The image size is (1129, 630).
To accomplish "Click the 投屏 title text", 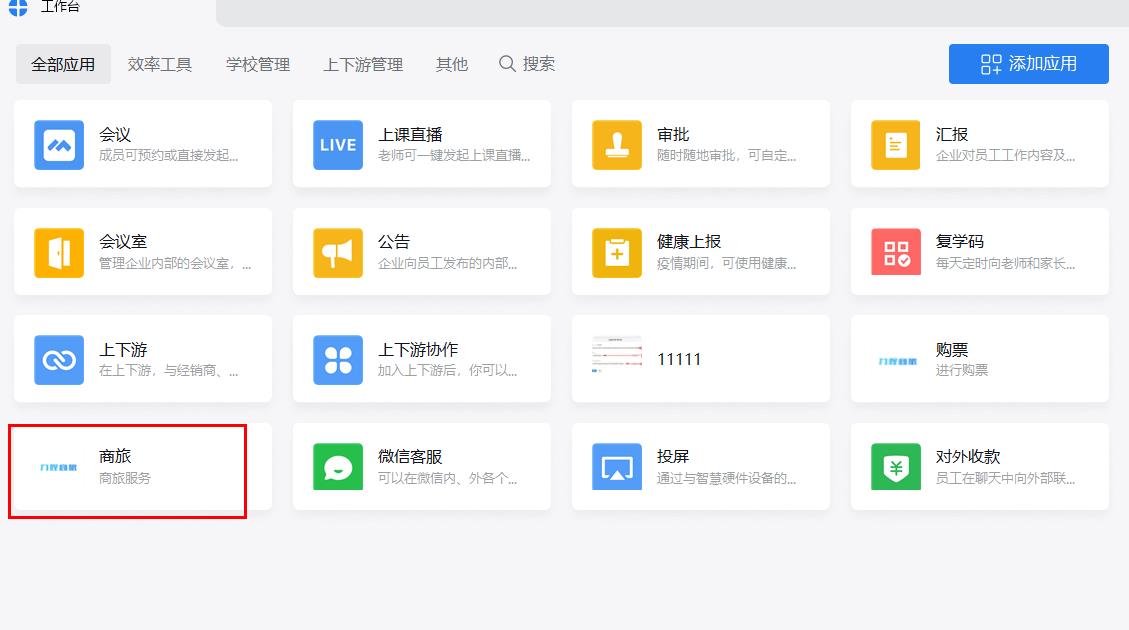I will 673,456.
